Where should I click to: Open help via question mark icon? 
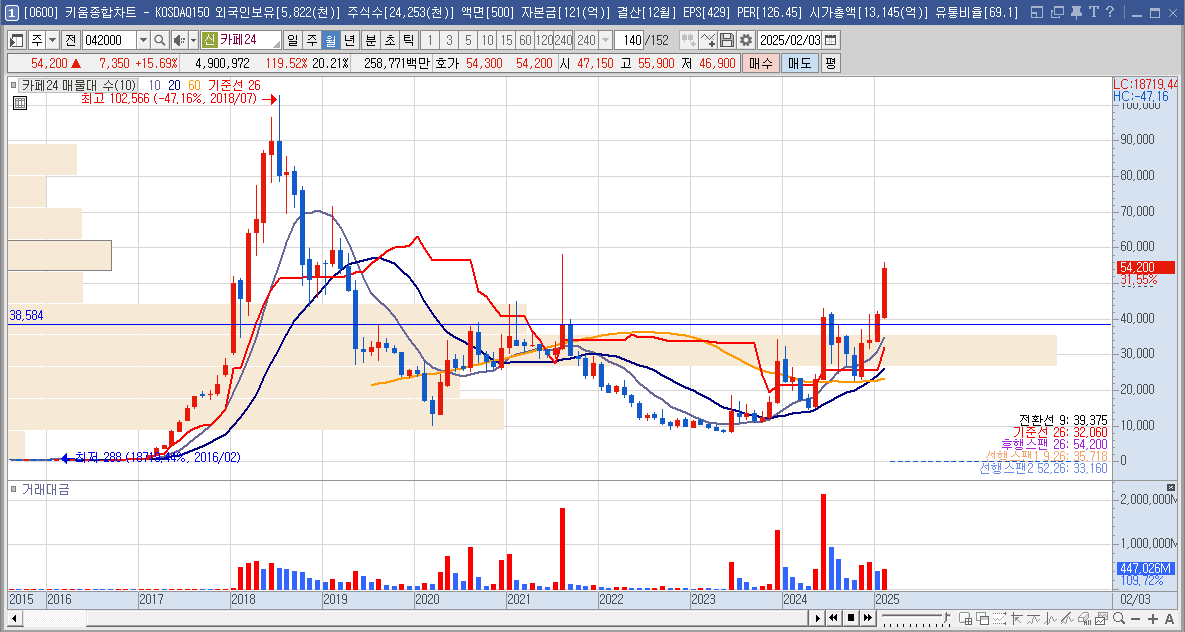tap(1109, 12)
